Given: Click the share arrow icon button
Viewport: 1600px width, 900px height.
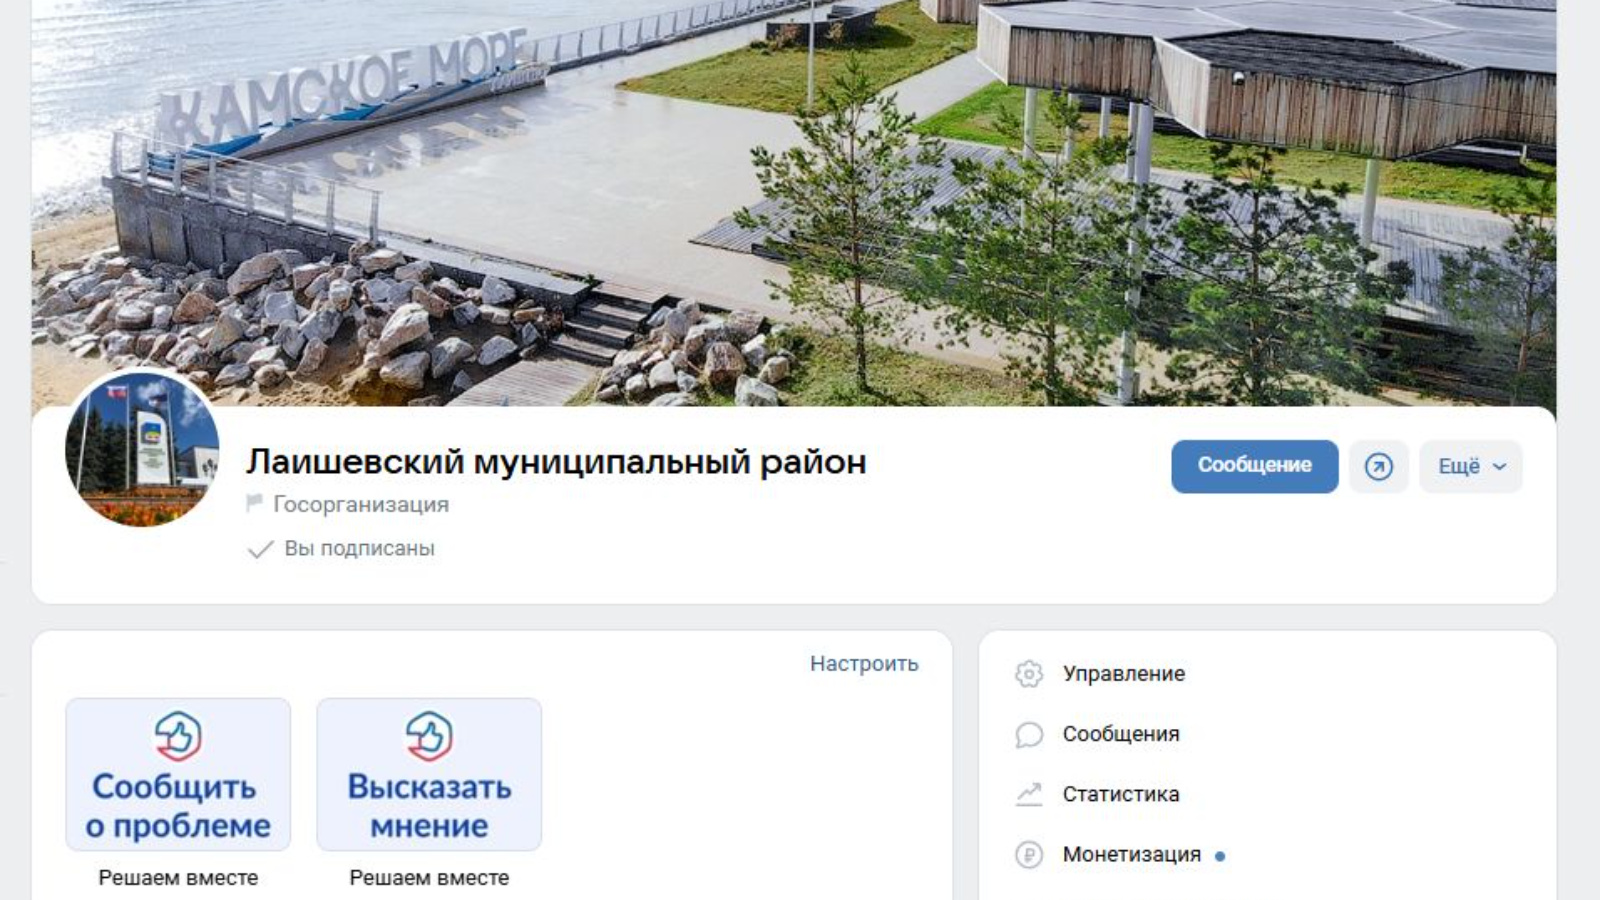Looking at the screenshot, I should click(x=1378, y=466).
